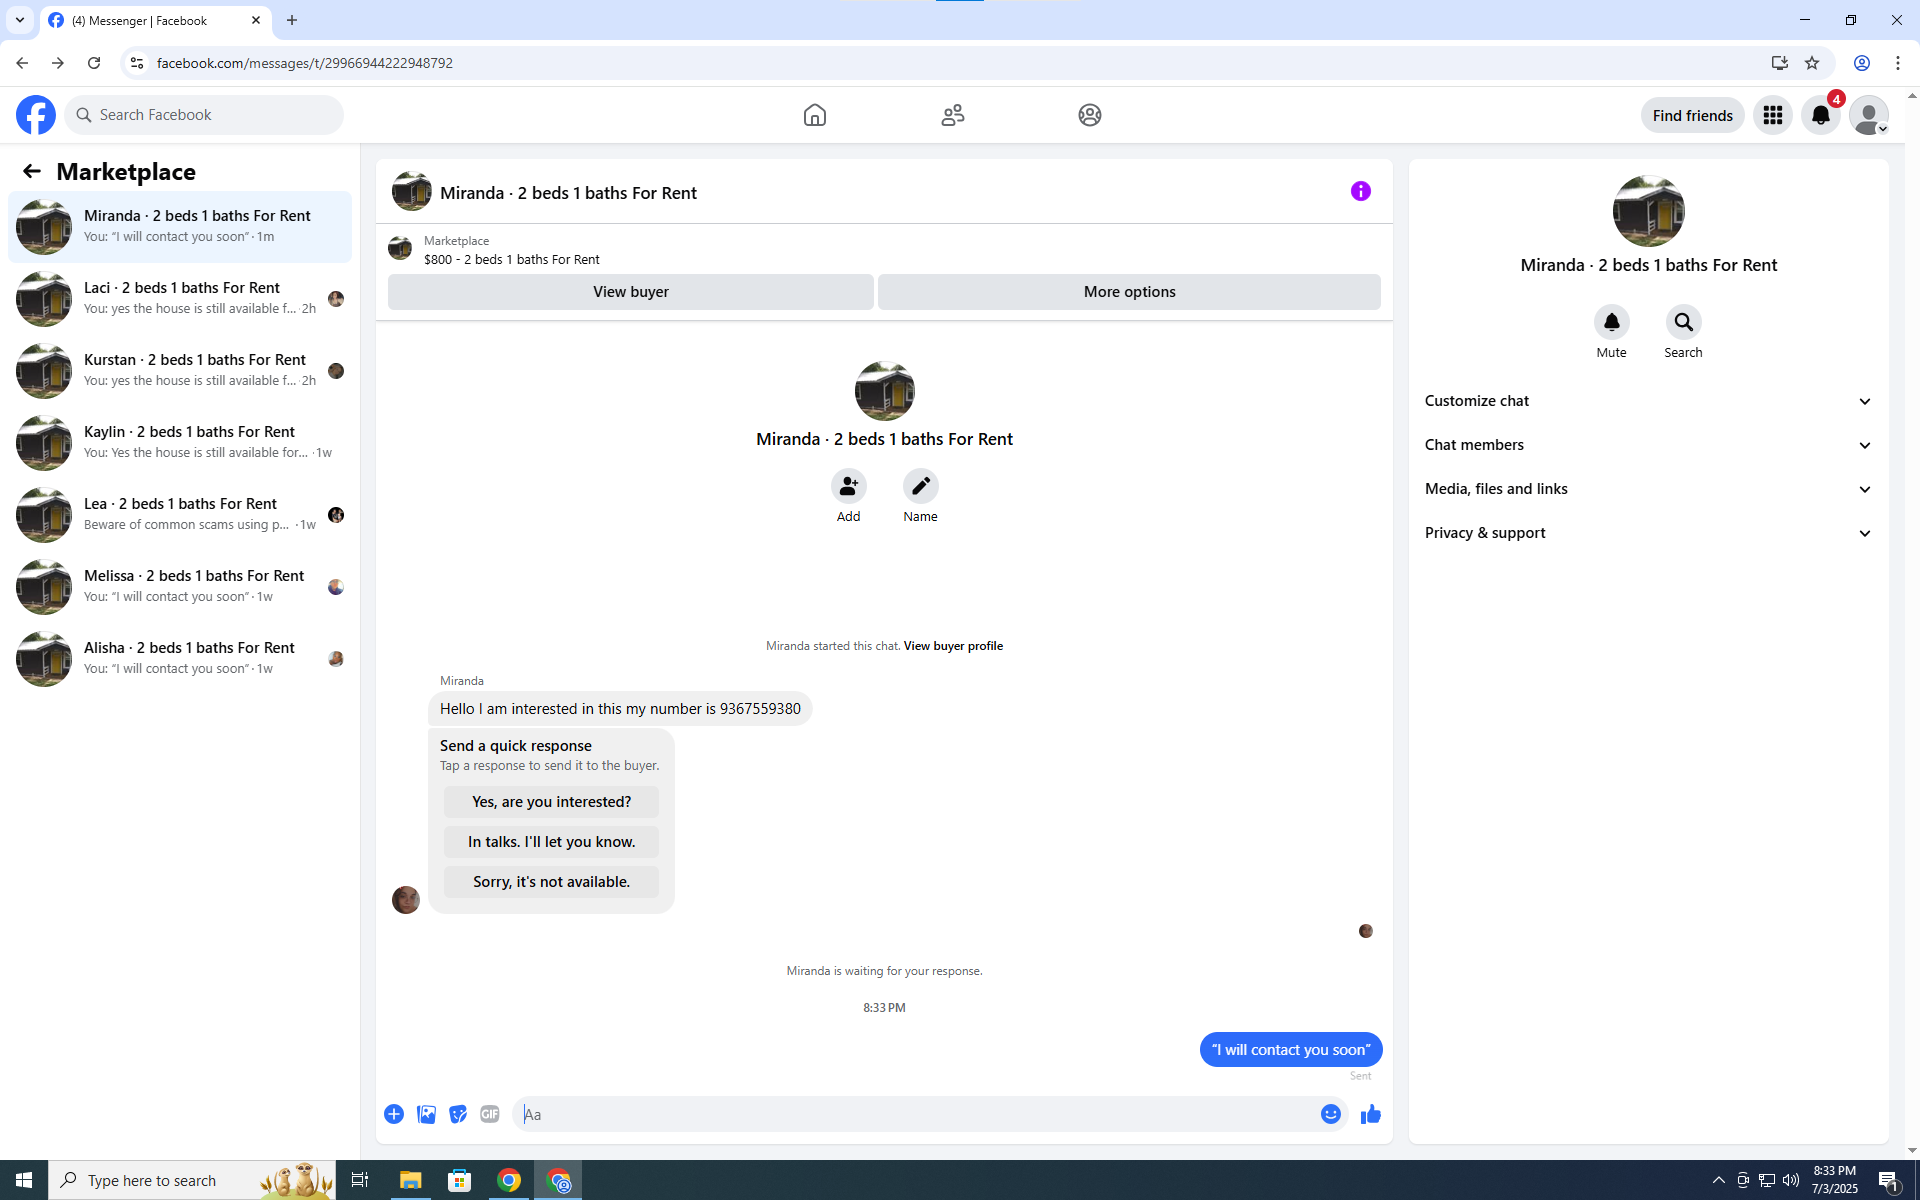1920x1200 pixels.
Task: Expand the Customize chat section
Action: pos(1647,401)
